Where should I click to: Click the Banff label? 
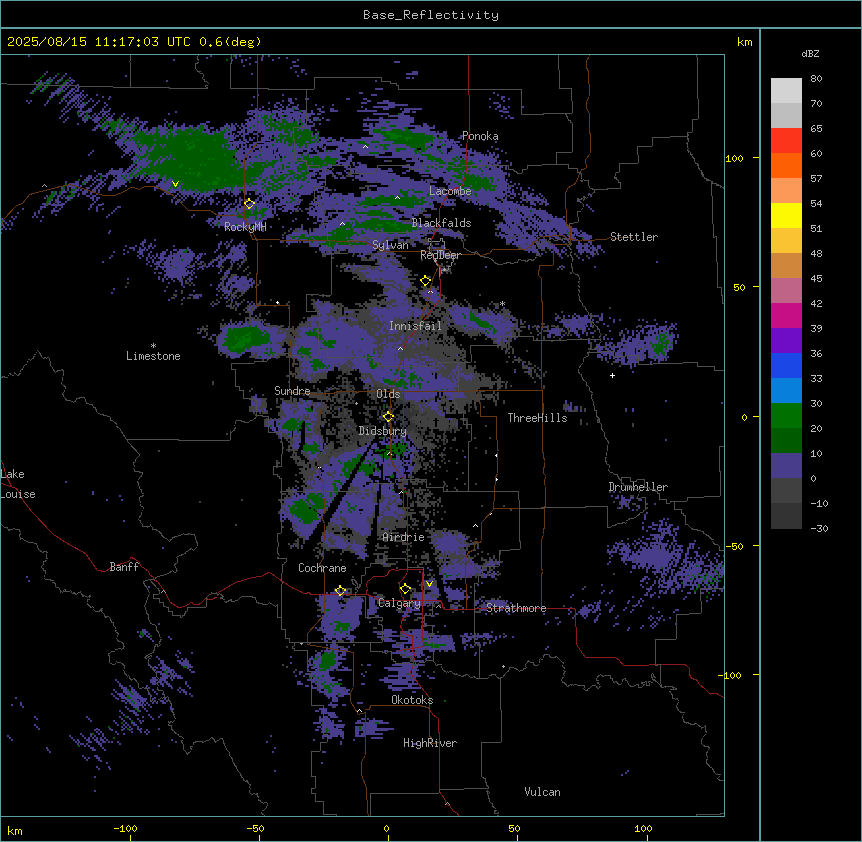tap(124, 567)
